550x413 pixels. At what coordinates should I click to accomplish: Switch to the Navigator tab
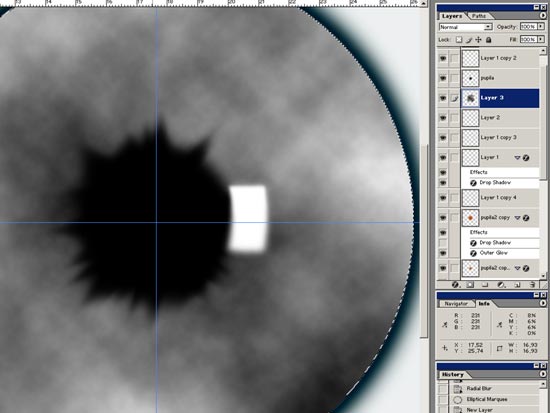click(x=456, y=304)
